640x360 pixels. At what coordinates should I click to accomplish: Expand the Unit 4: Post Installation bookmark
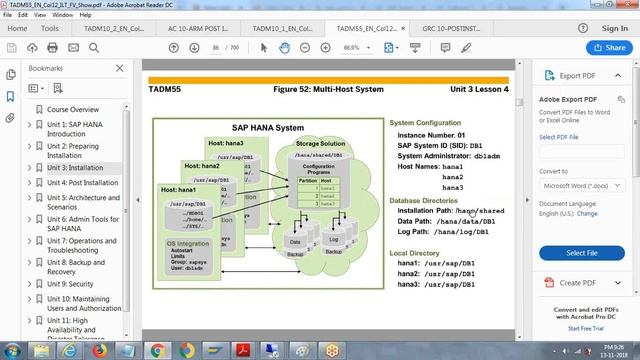pos(29,183)
